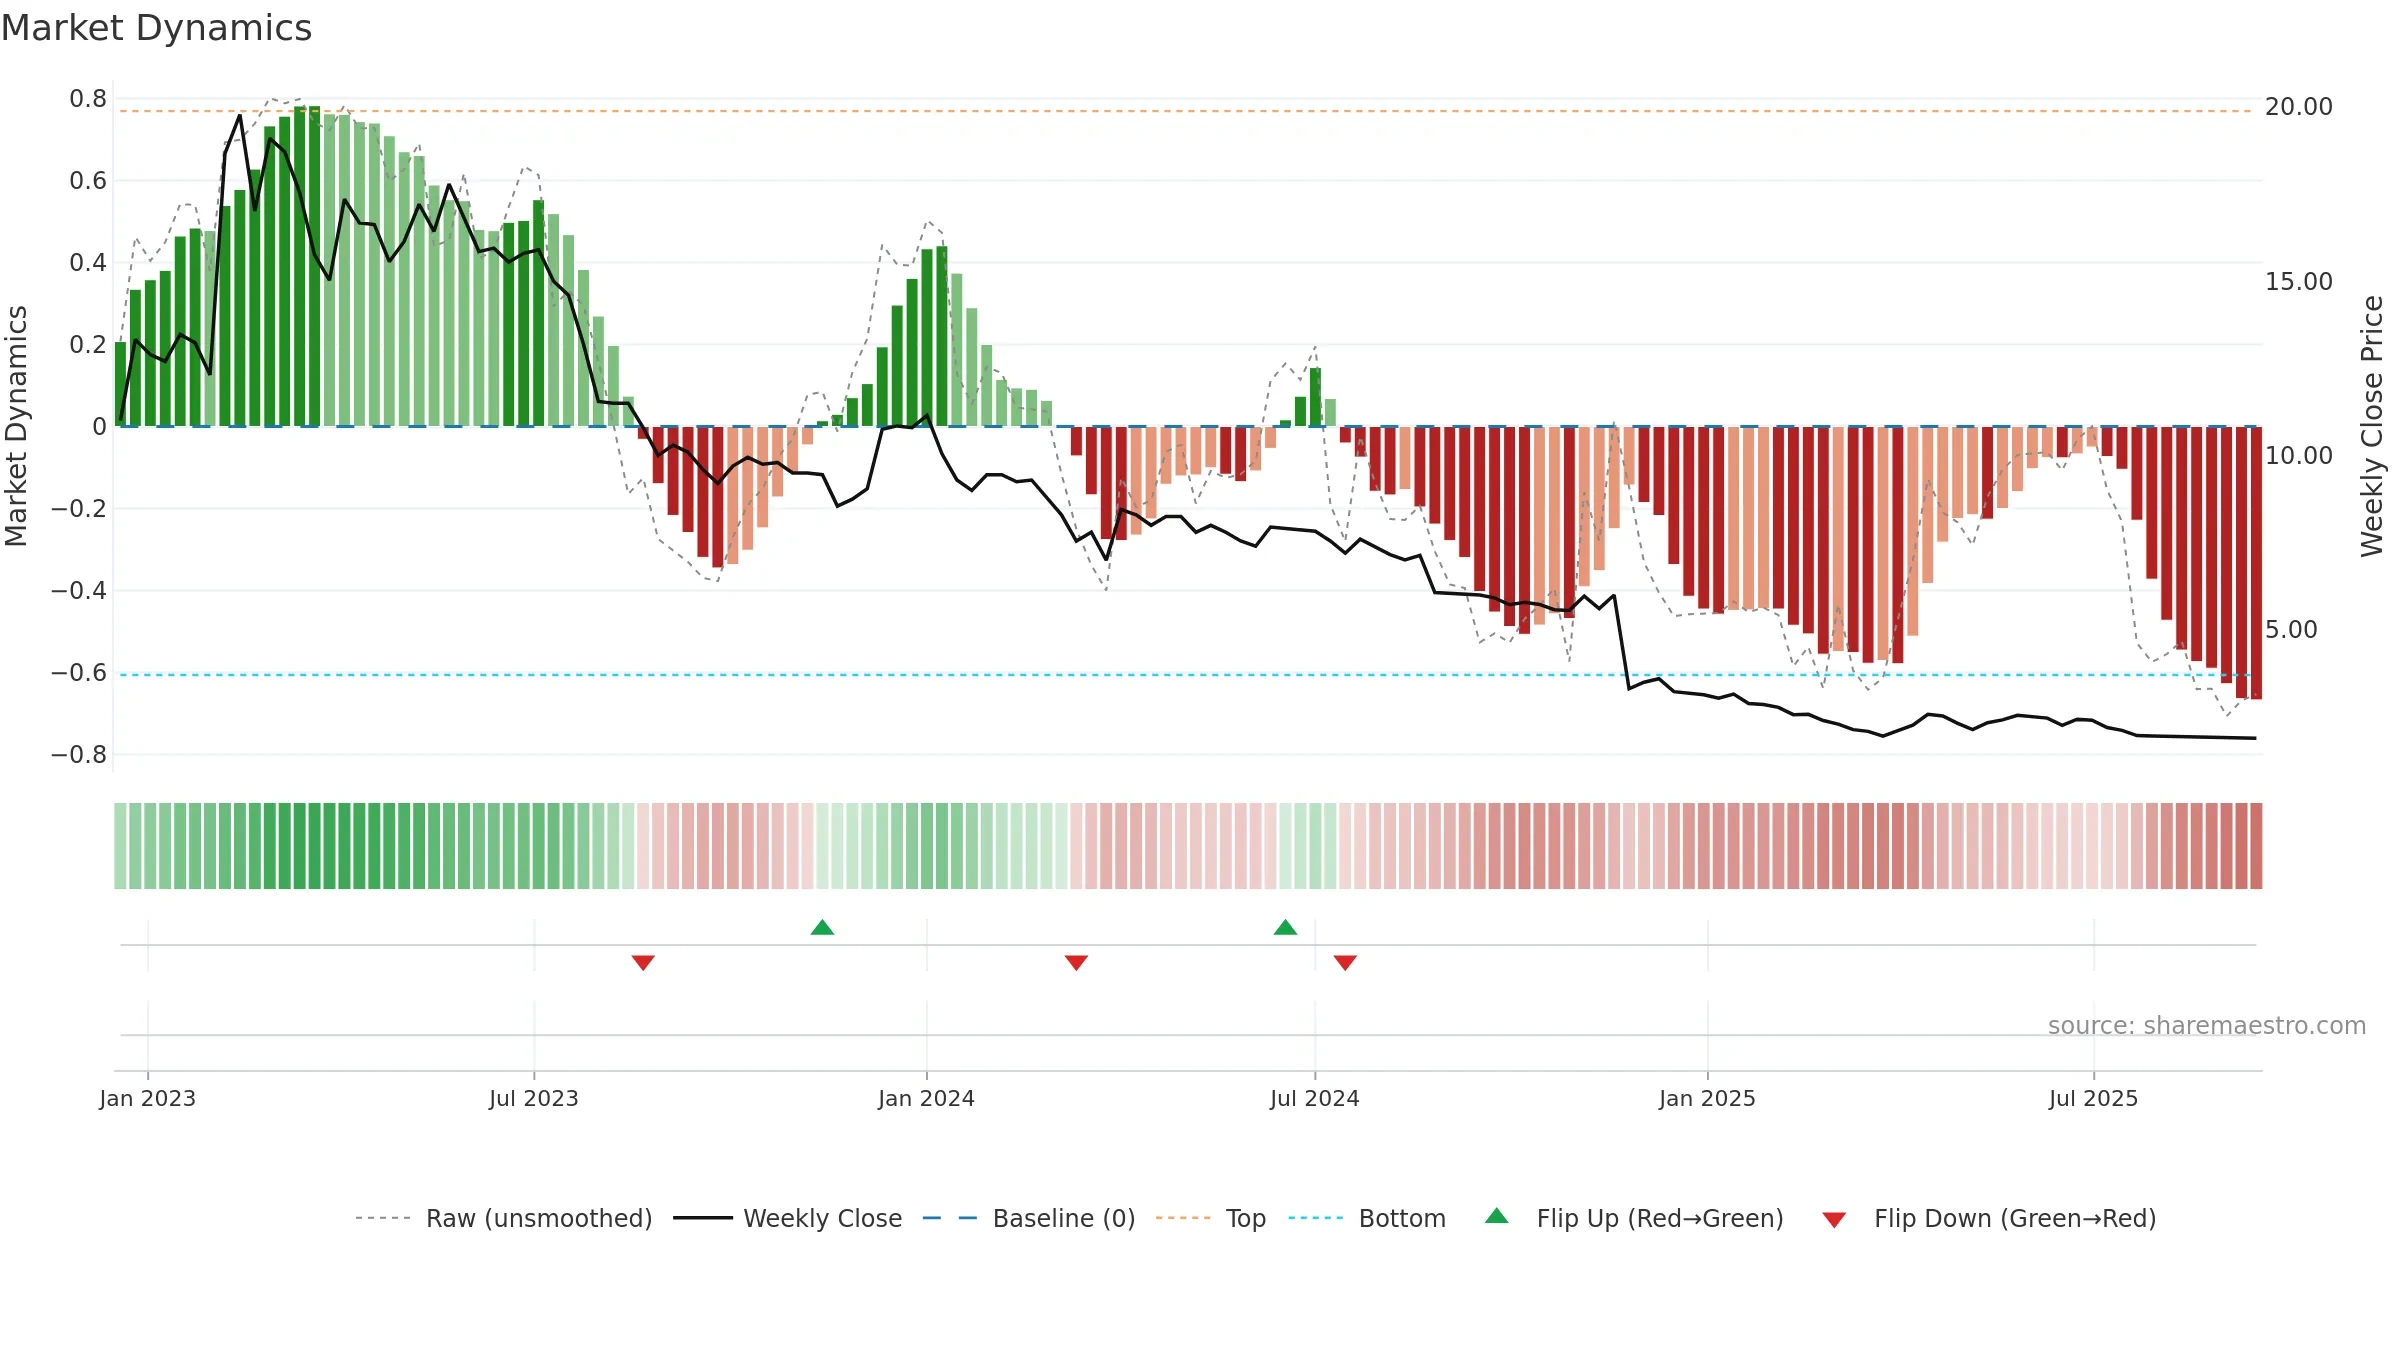Click the Raw (unsmoothed) legend entry
The image size is (2400, 1350).
click(x=503, y=1218)
